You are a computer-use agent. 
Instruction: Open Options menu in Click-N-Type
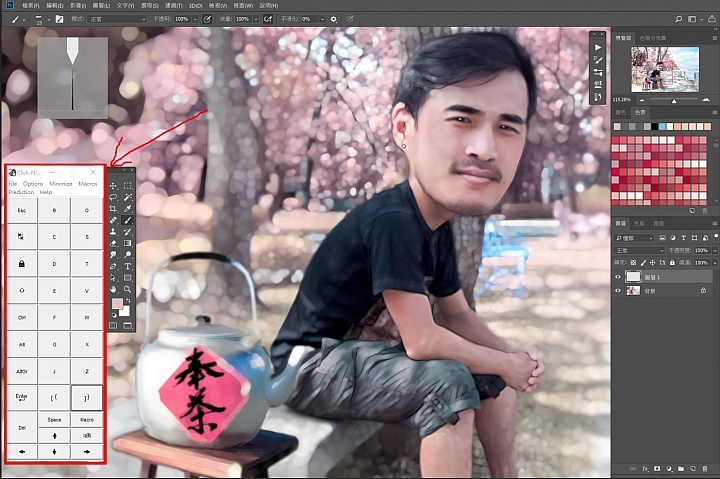point(33,184)
